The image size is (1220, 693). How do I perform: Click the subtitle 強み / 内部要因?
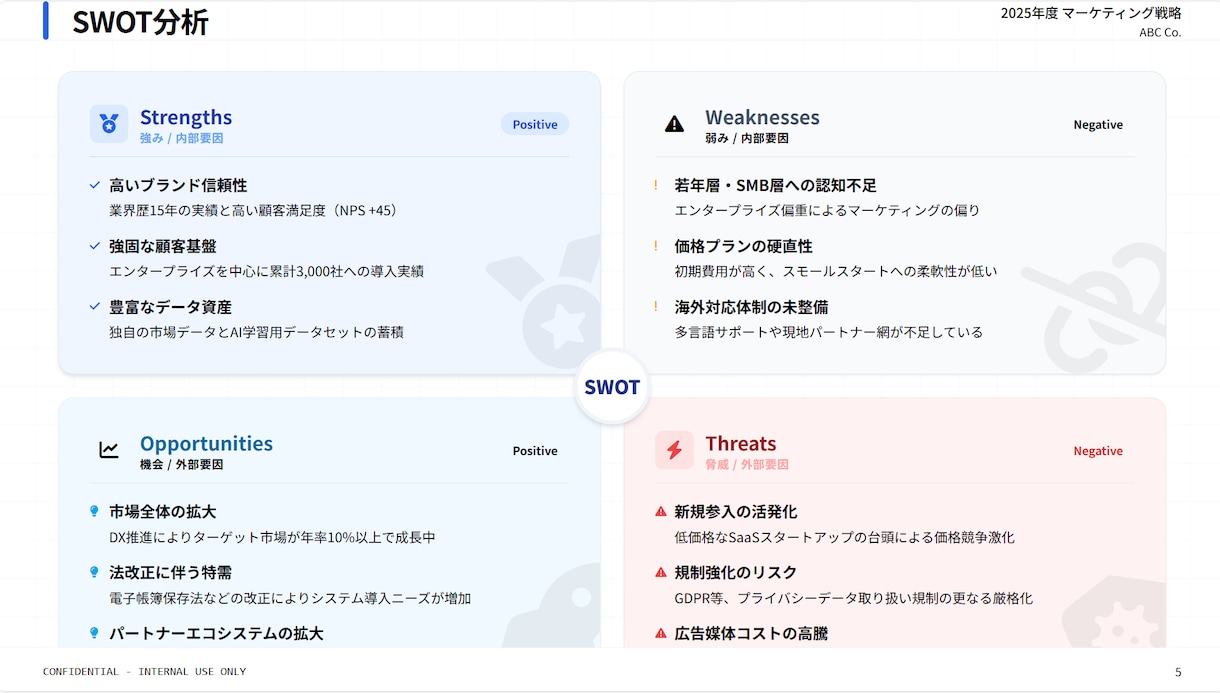tap(181, 138)
